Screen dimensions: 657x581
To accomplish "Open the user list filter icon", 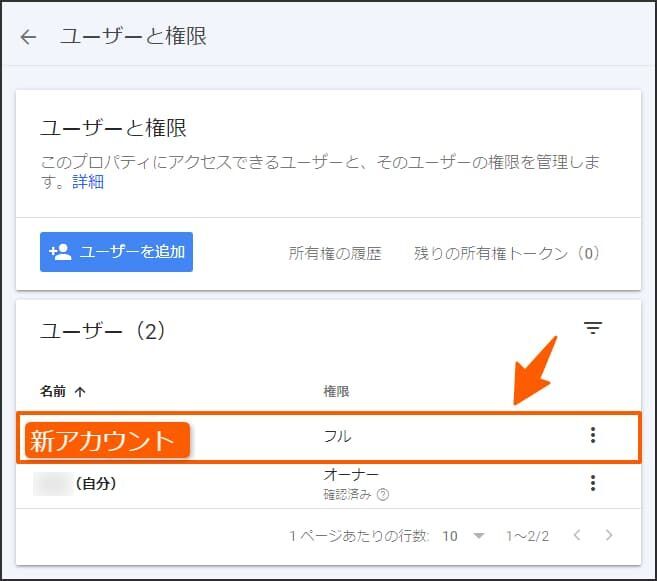I will pyautogui.click(x=593, y=328).
